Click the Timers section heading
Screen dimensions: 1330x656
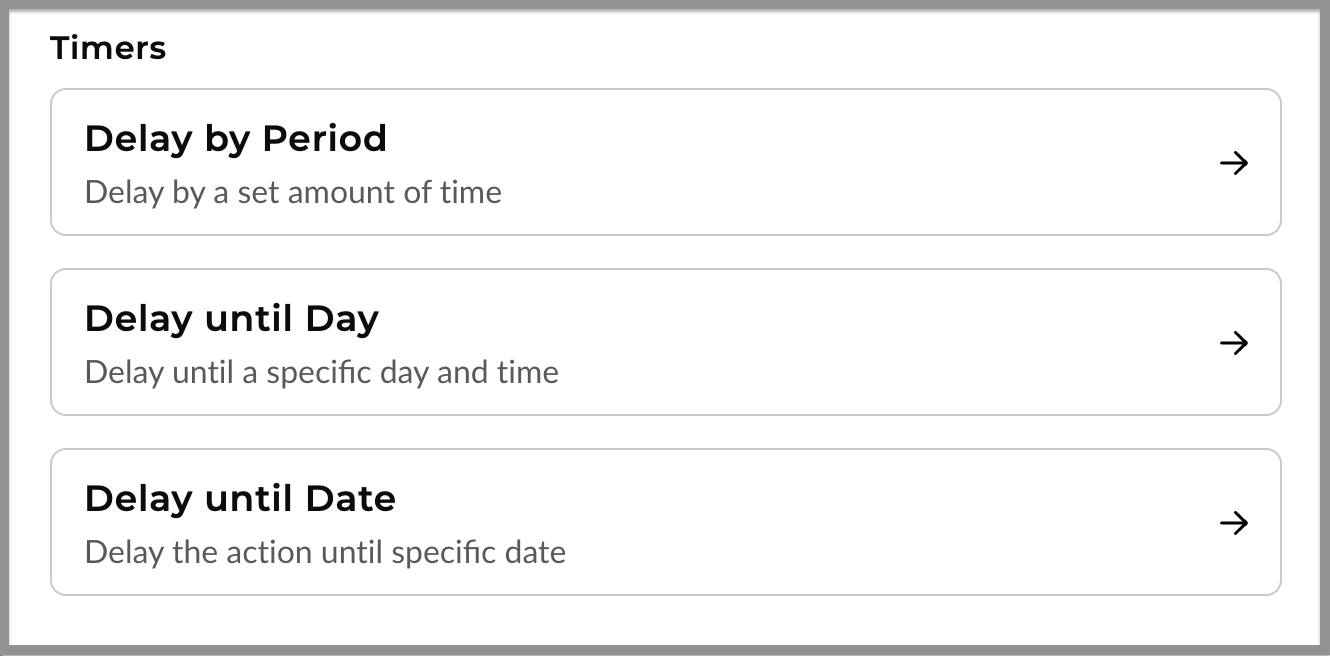point(108,48)
